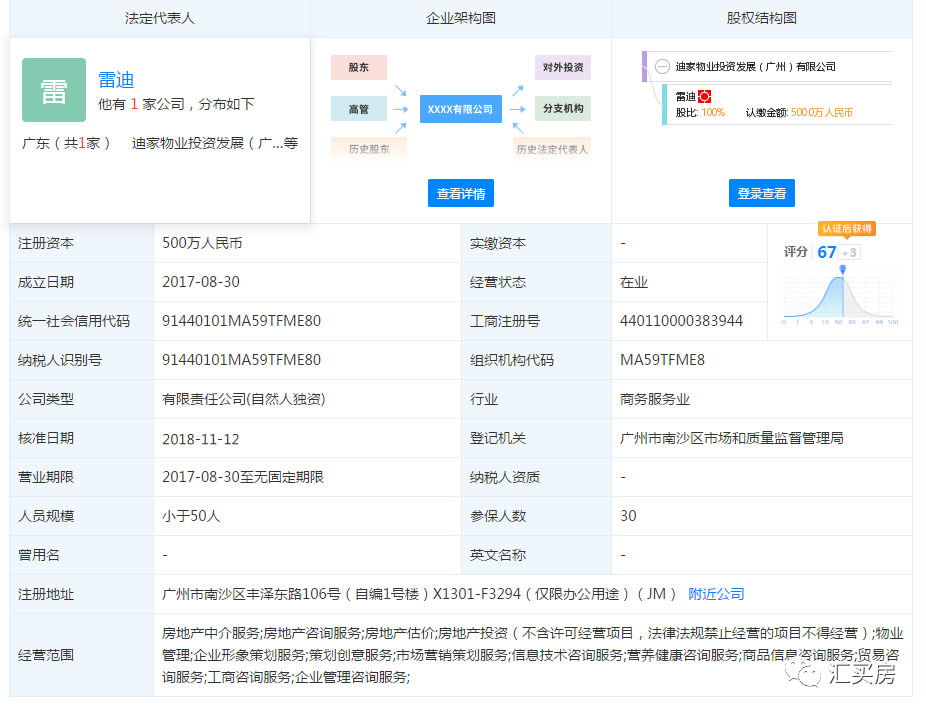
Task: Click the 纳税人识别号 row label
Action: click(60, 360)
